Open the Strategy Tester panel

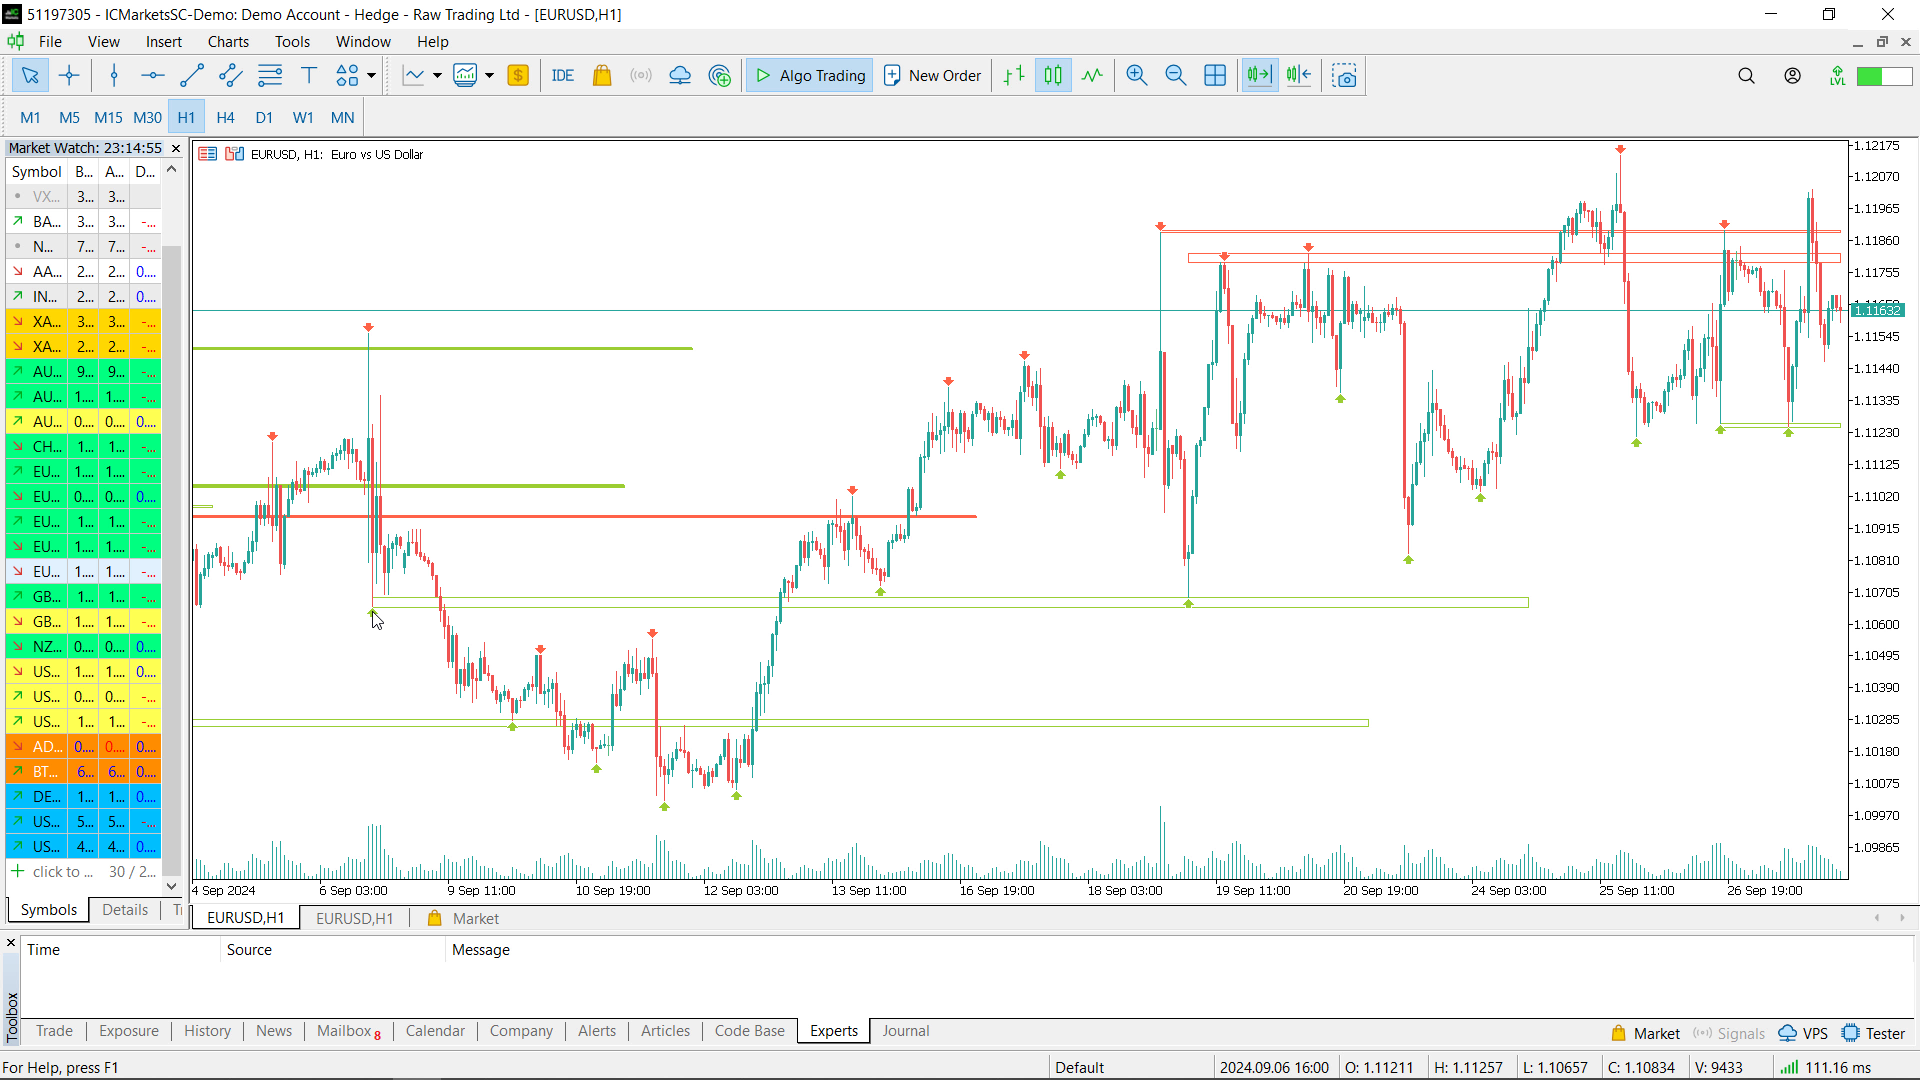tap(1874, 1034)
